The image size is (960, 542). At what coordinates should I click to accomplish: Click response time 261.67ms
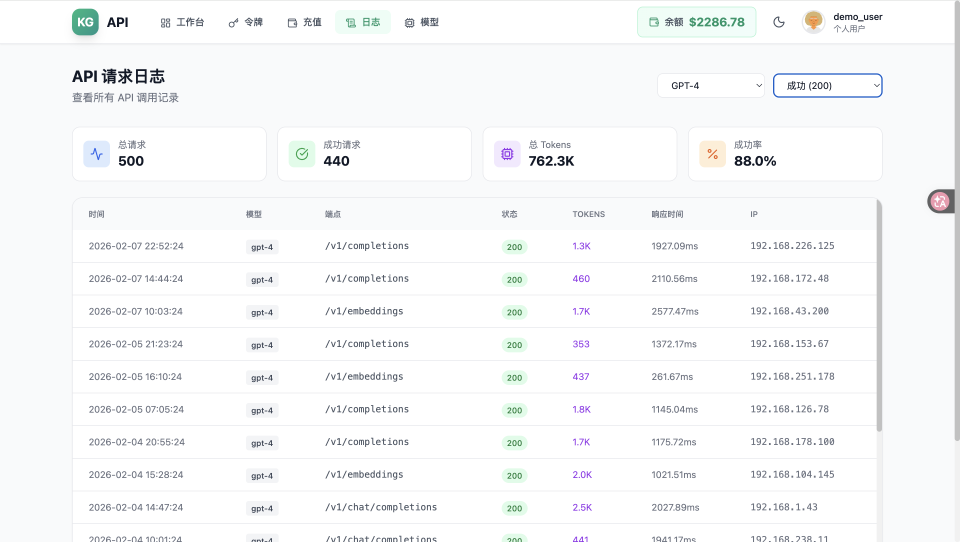(672, 377)
